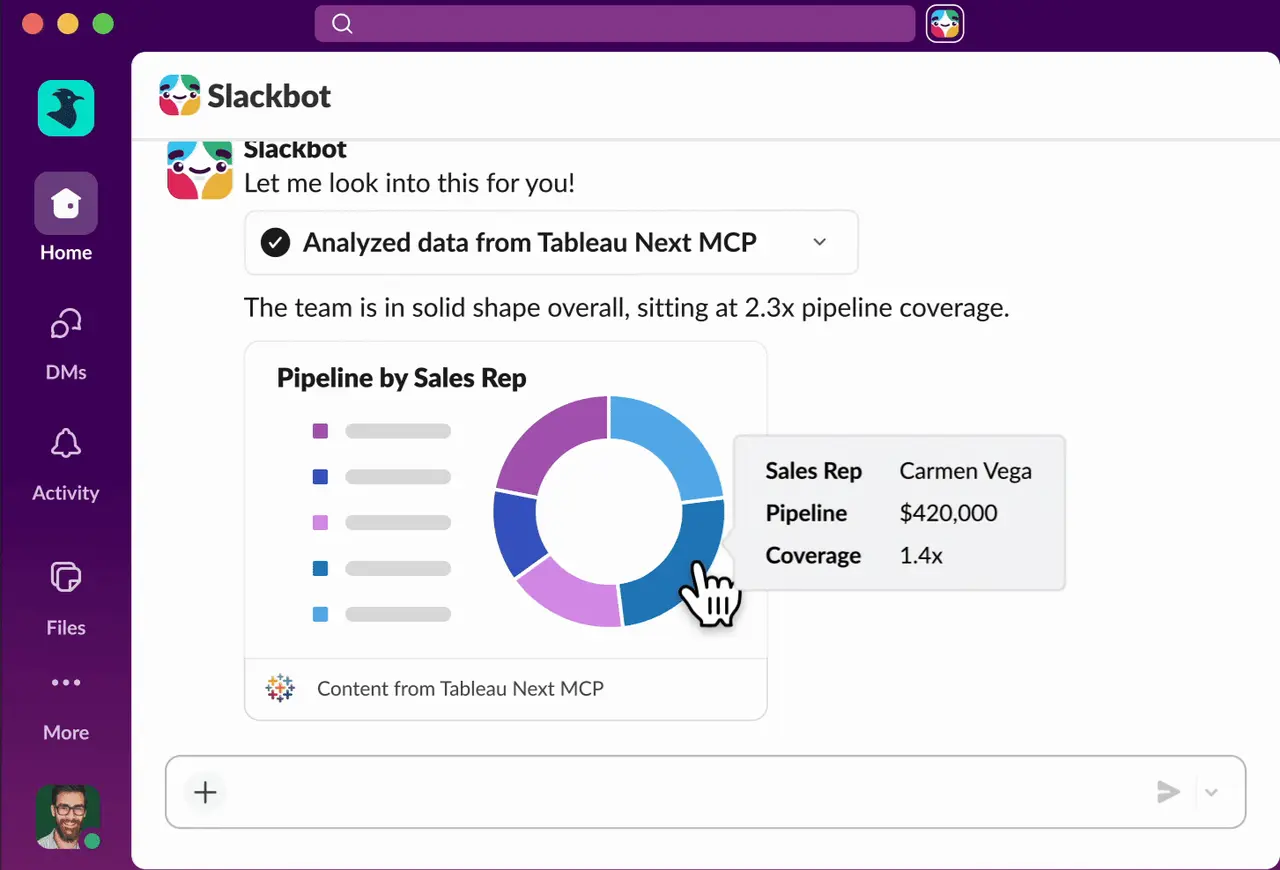Click the search bar at the top
This screenshot has height=870, width=1280.
coord(615,23)
